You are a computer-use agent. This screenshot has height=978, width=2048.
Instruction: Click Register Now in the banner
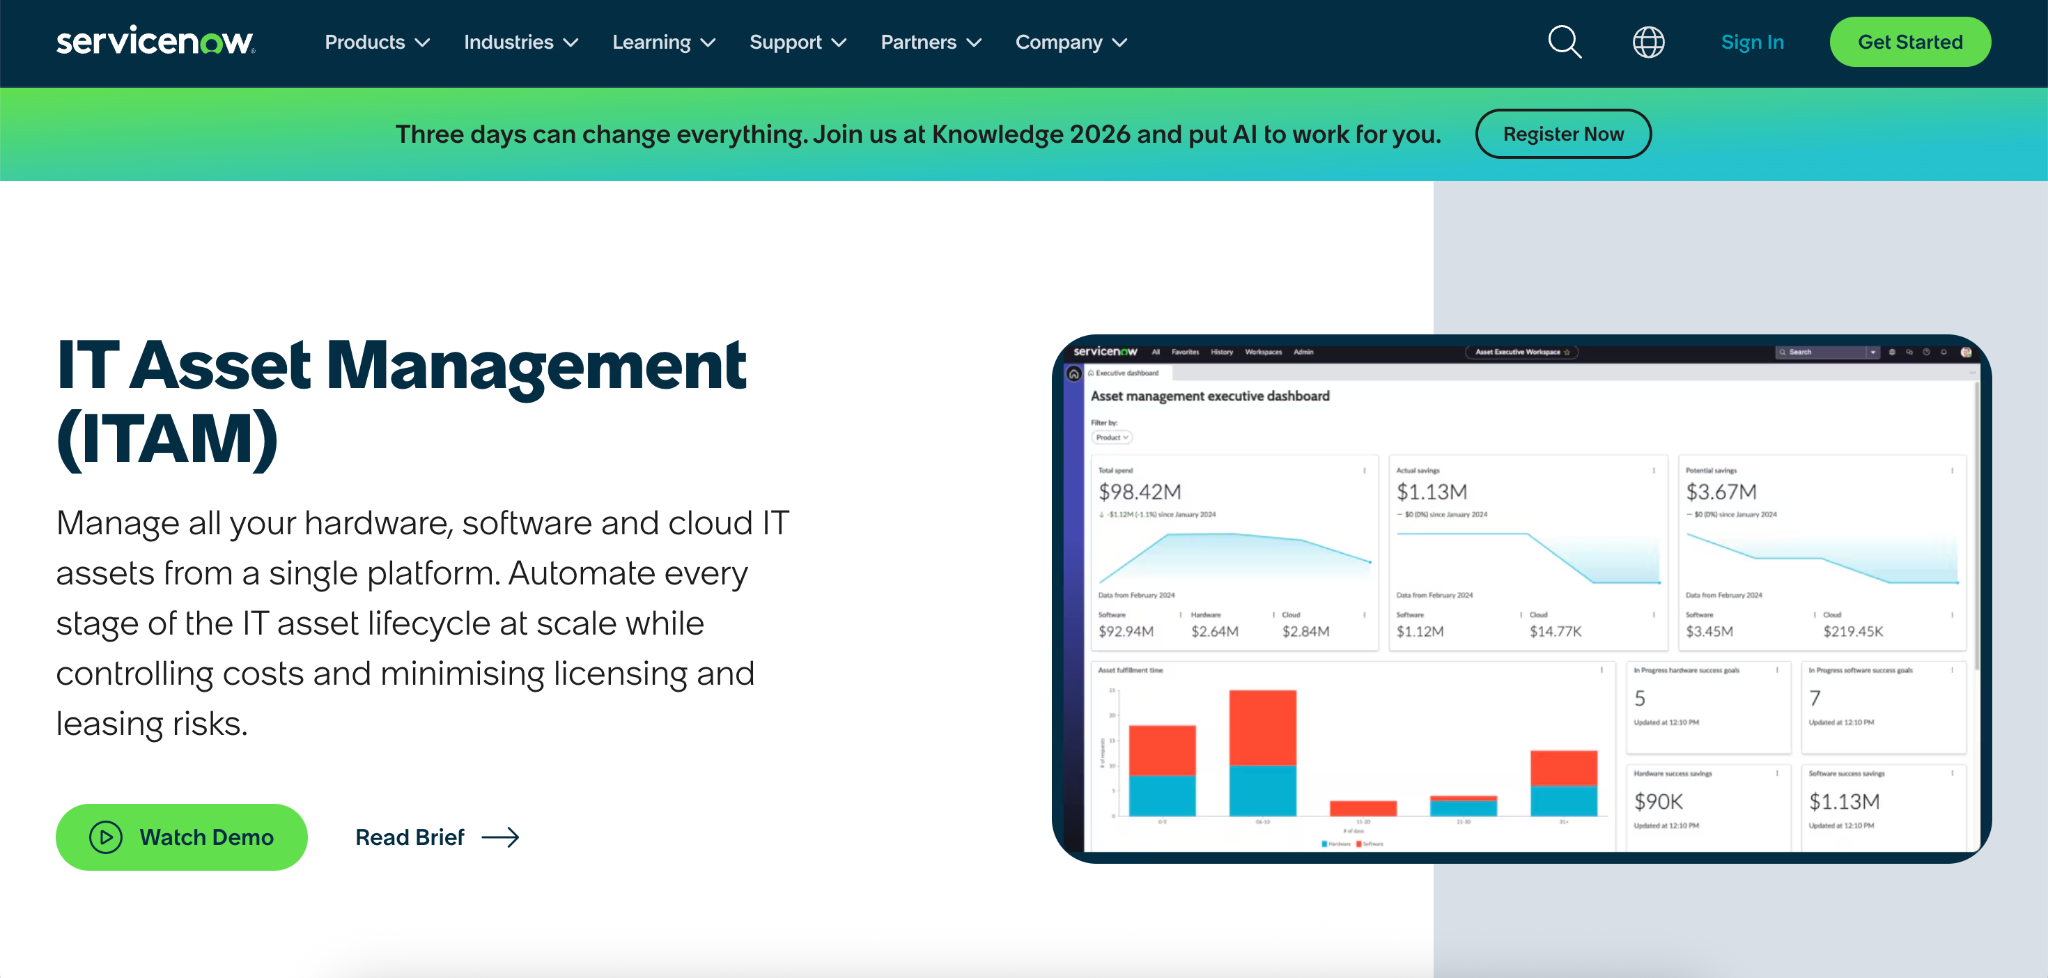pyautogui.click(x=1563, y=134)
